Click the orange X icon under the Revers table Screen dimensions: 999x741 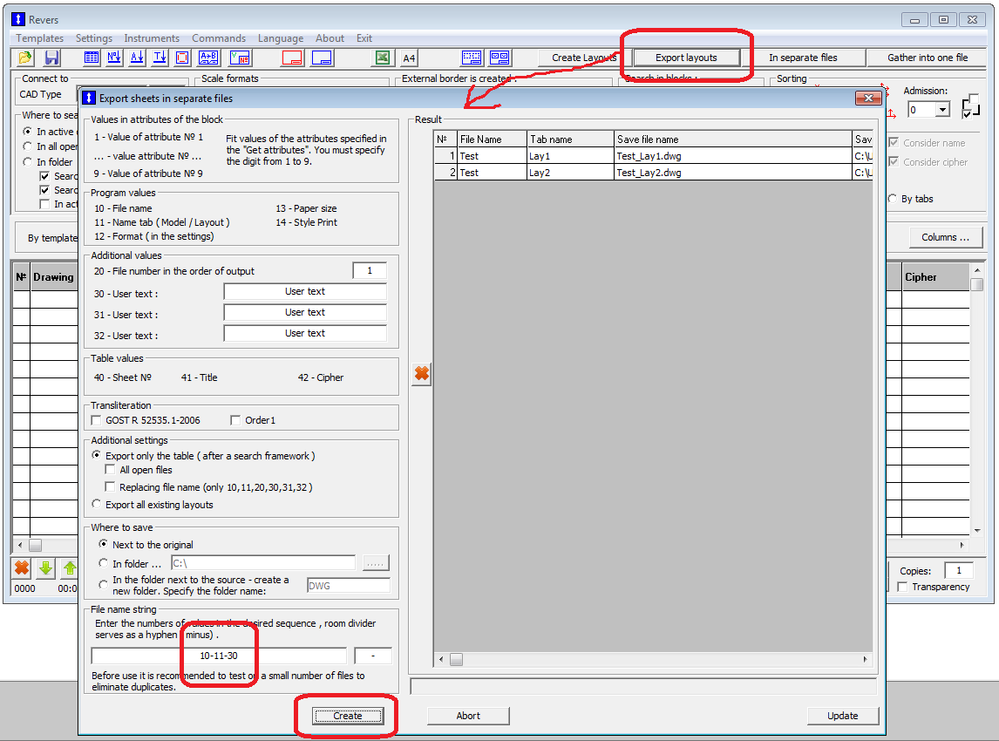pos(22,568)
